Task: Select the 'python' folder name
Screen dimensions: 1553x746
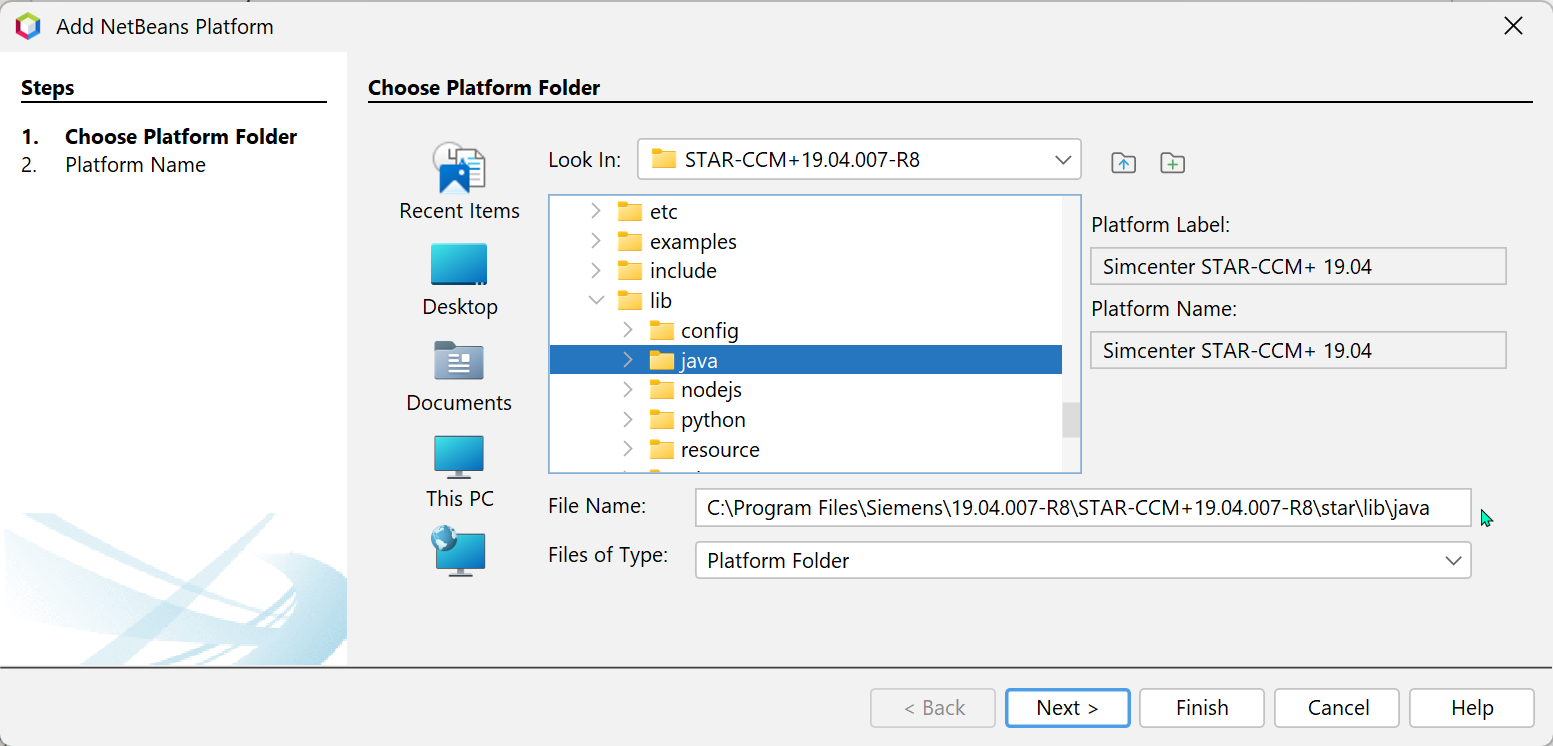Action: [x=713, y=420]
